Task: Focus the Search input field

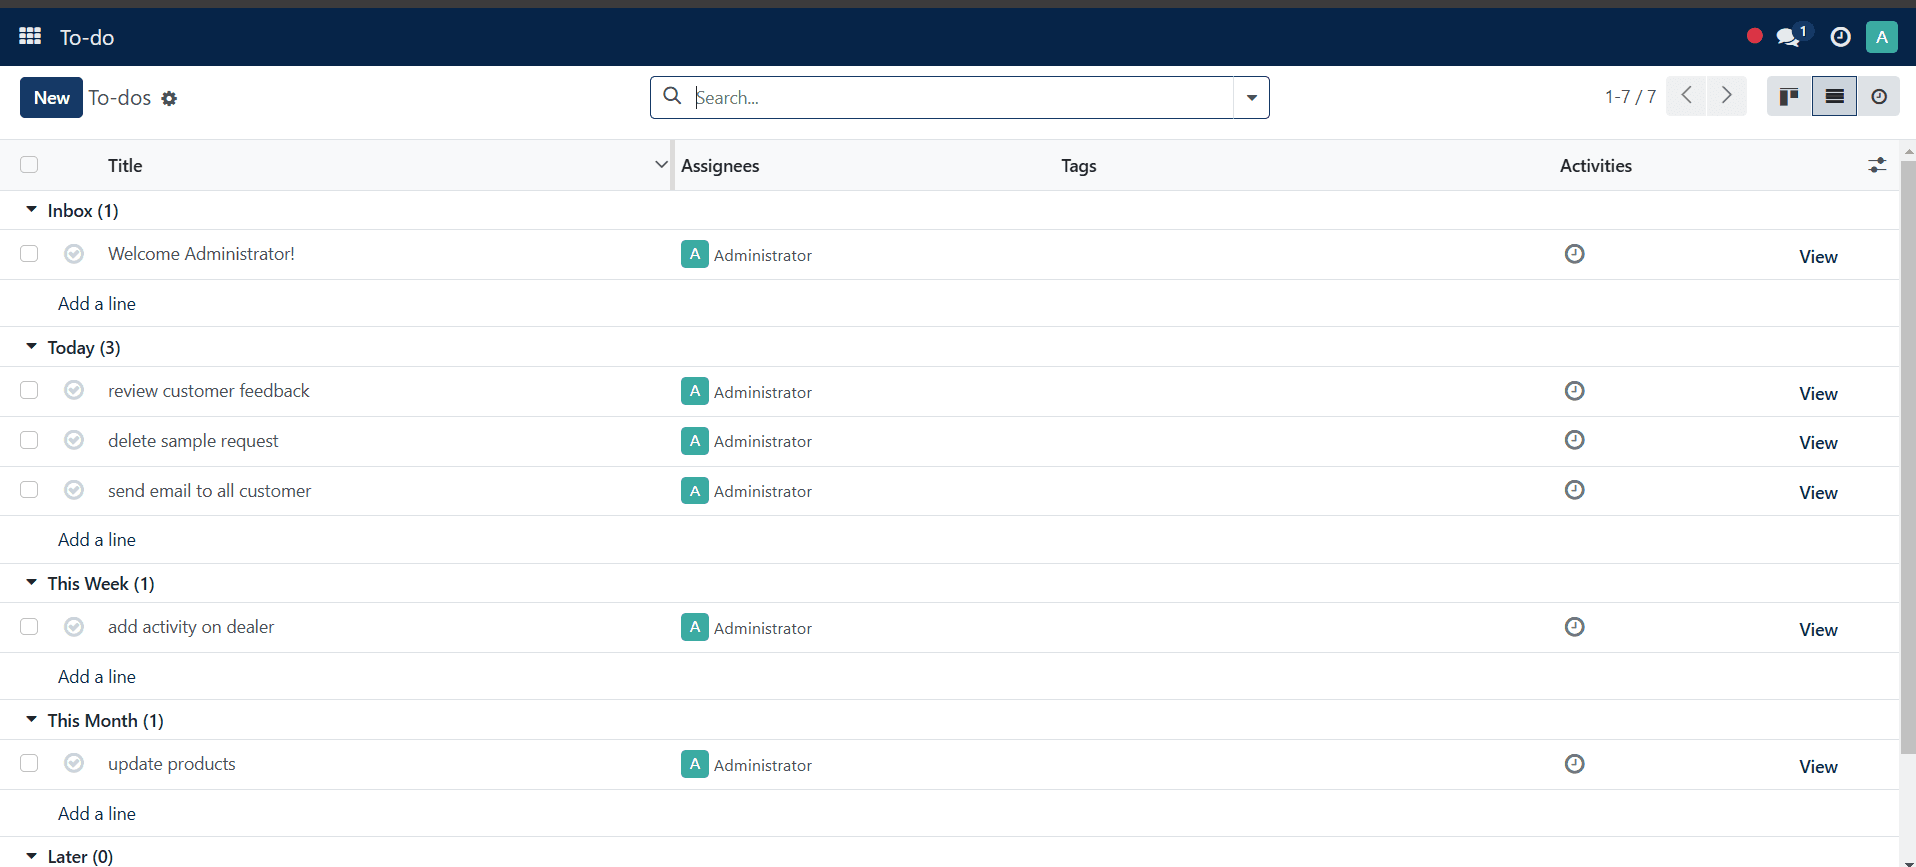Action: (962, 98)
